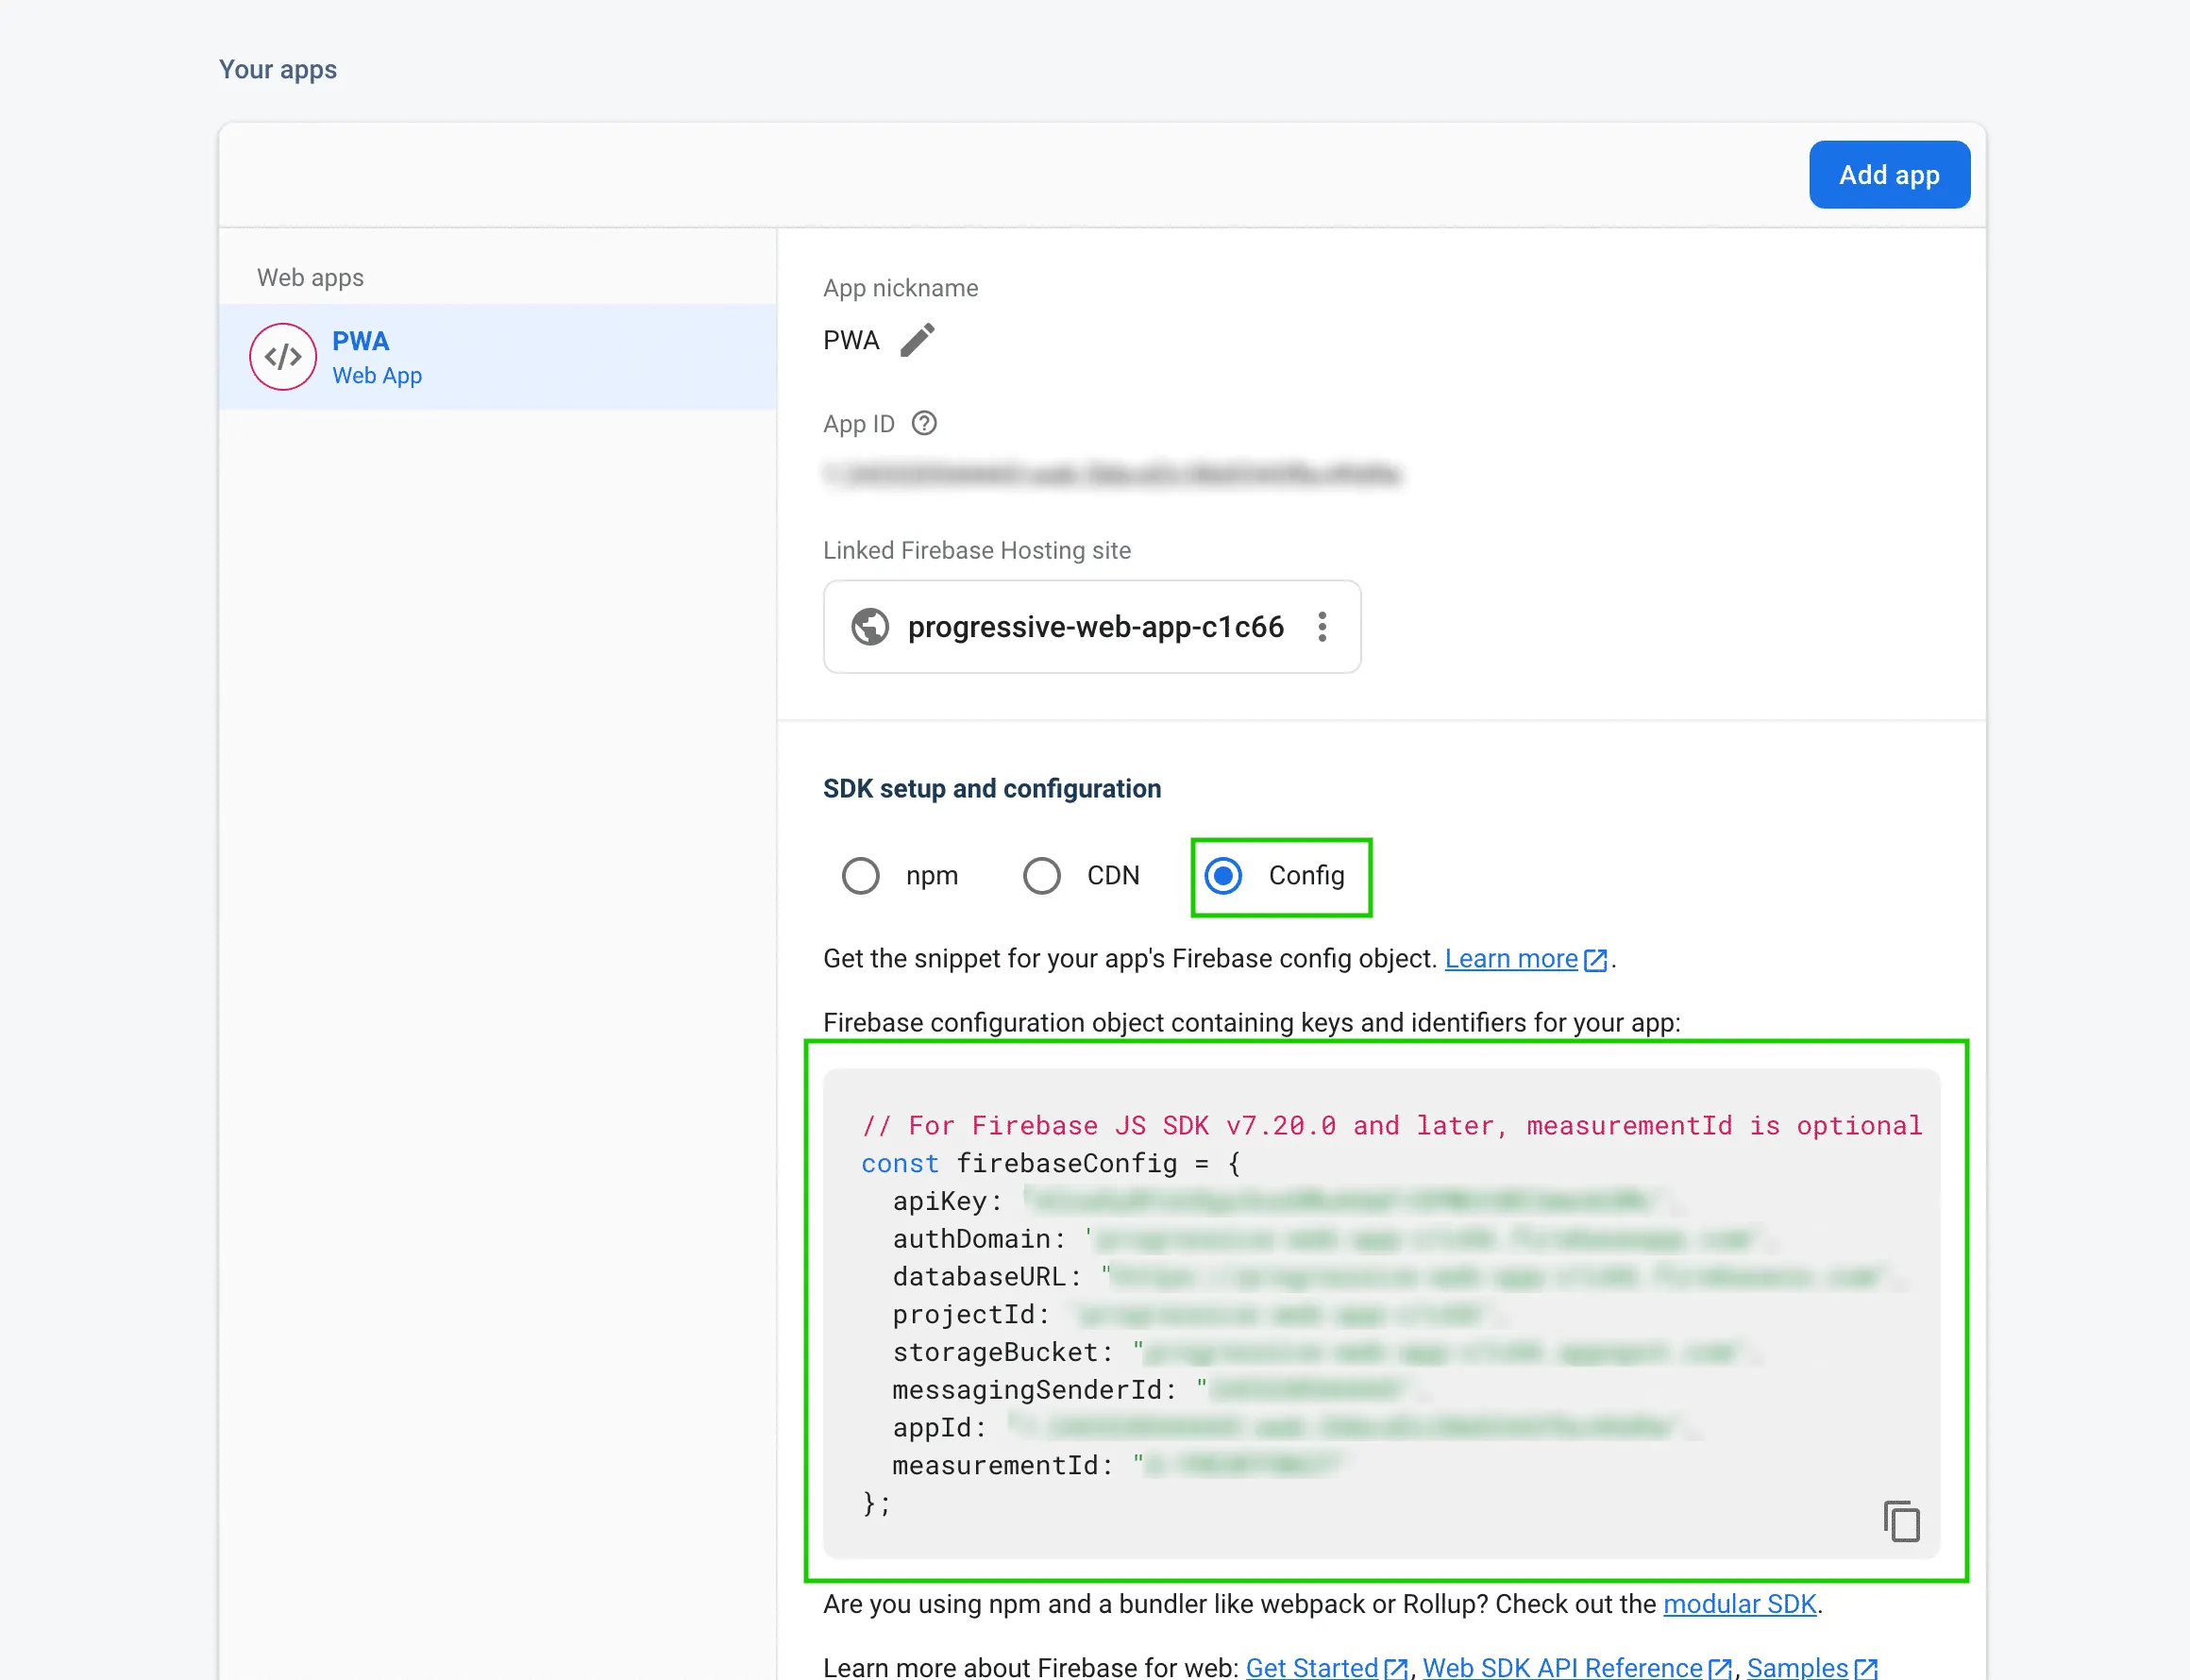Open the App ID help icon
Viewport: 2190px width, 1680px height.
click(x=924, y=424)
